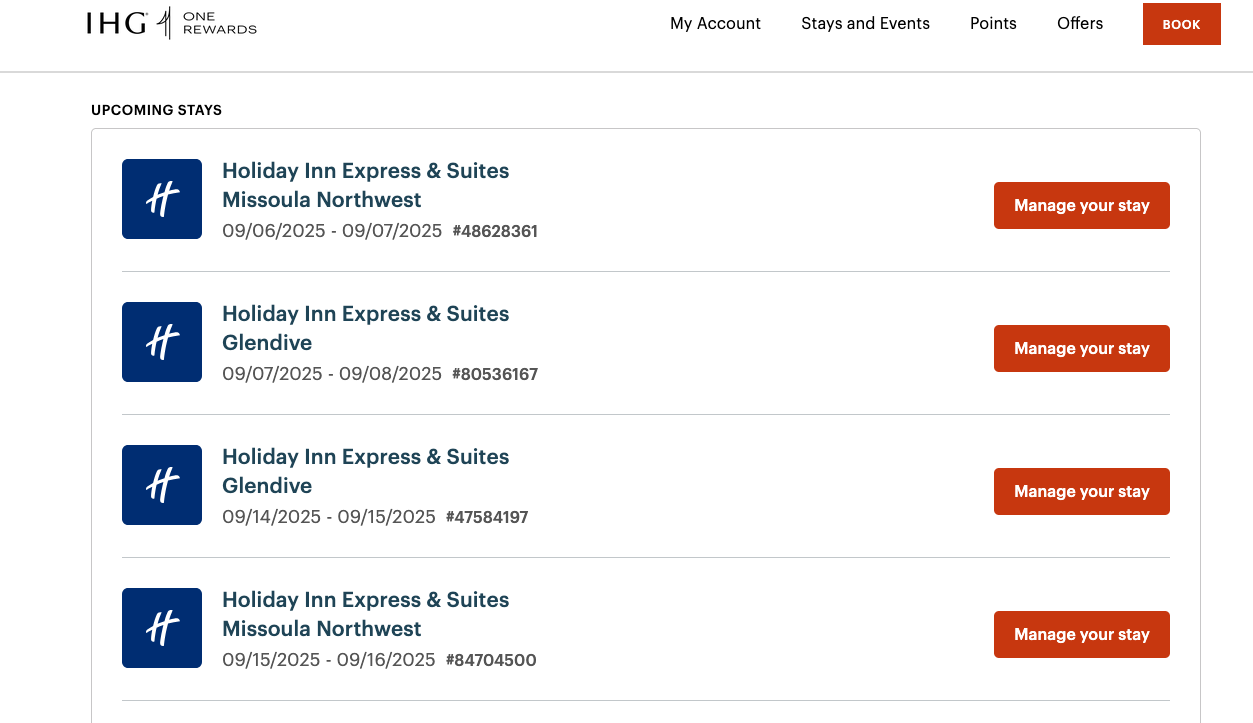This screenshot has height=723, width=1253.
Task: Click confirmation number #48628361
Action: pos(495,232)
